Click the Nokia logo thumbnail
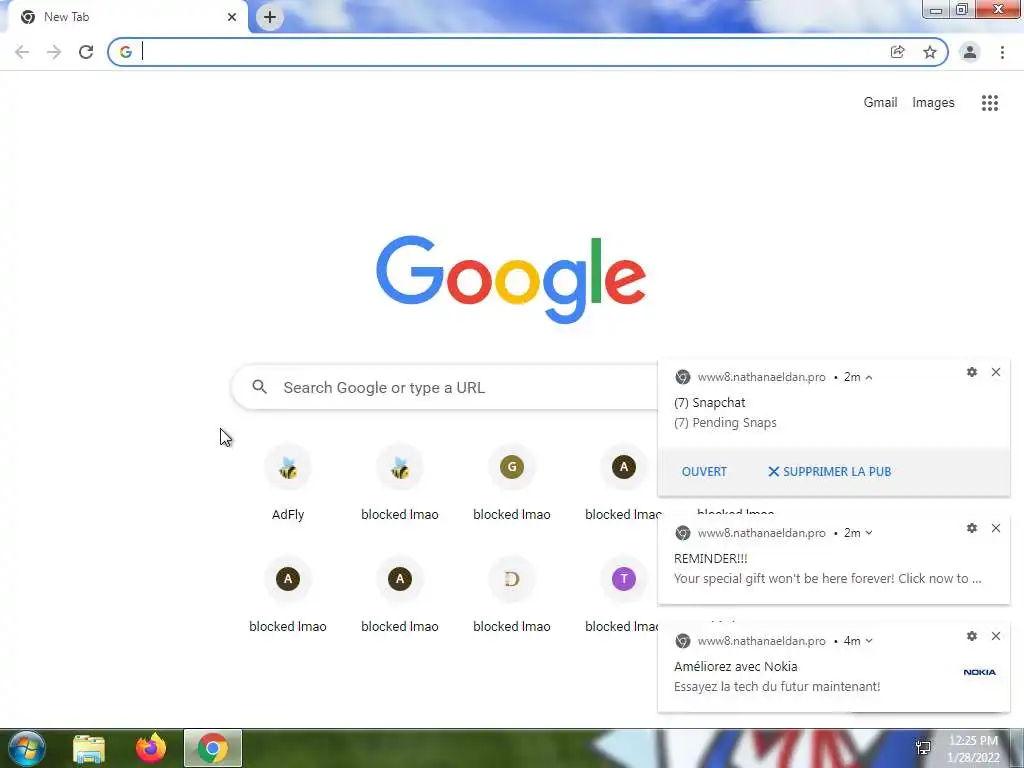This screenshot has height=768, width=1024. (x=980, y=672)
